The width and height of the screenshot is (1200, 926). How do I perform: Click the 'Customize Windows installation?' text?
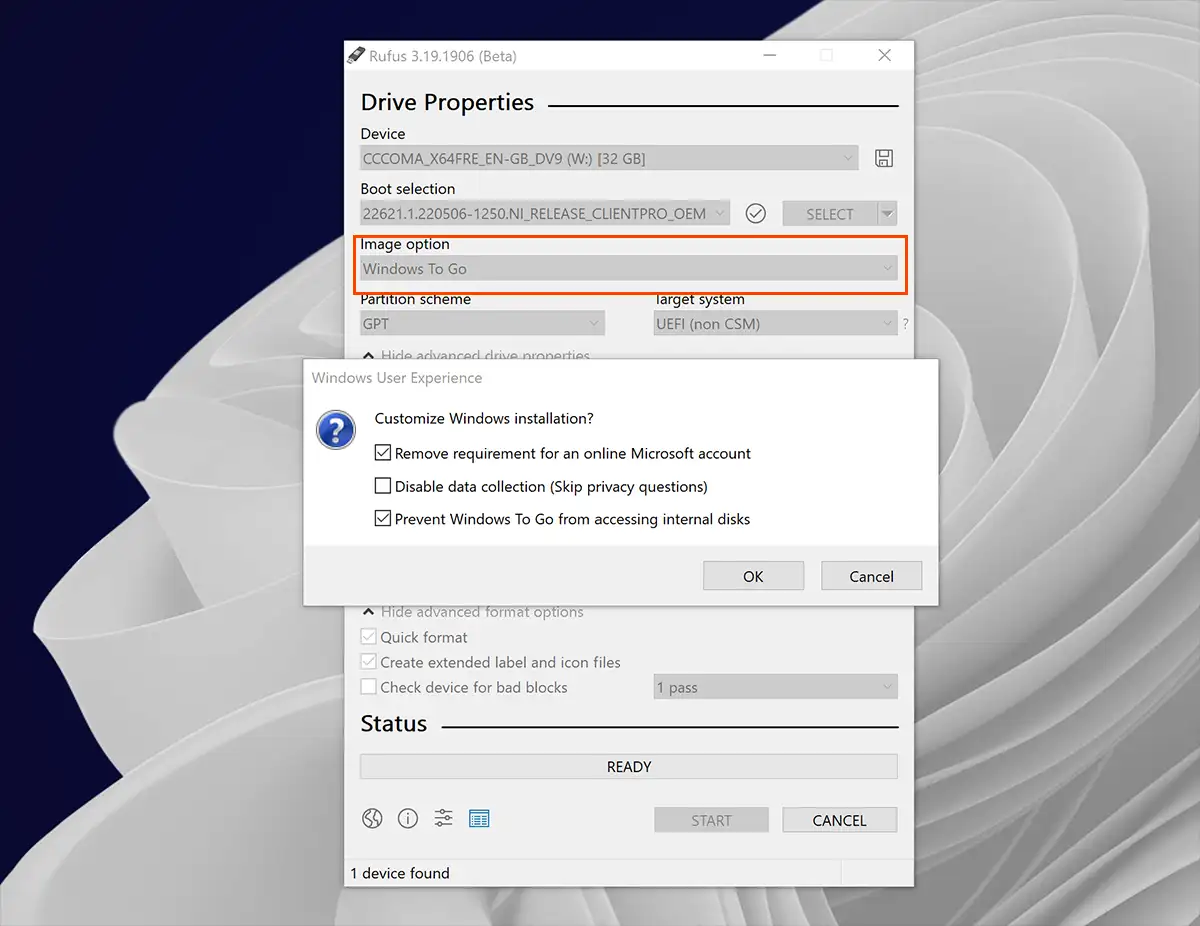[484, 418]
